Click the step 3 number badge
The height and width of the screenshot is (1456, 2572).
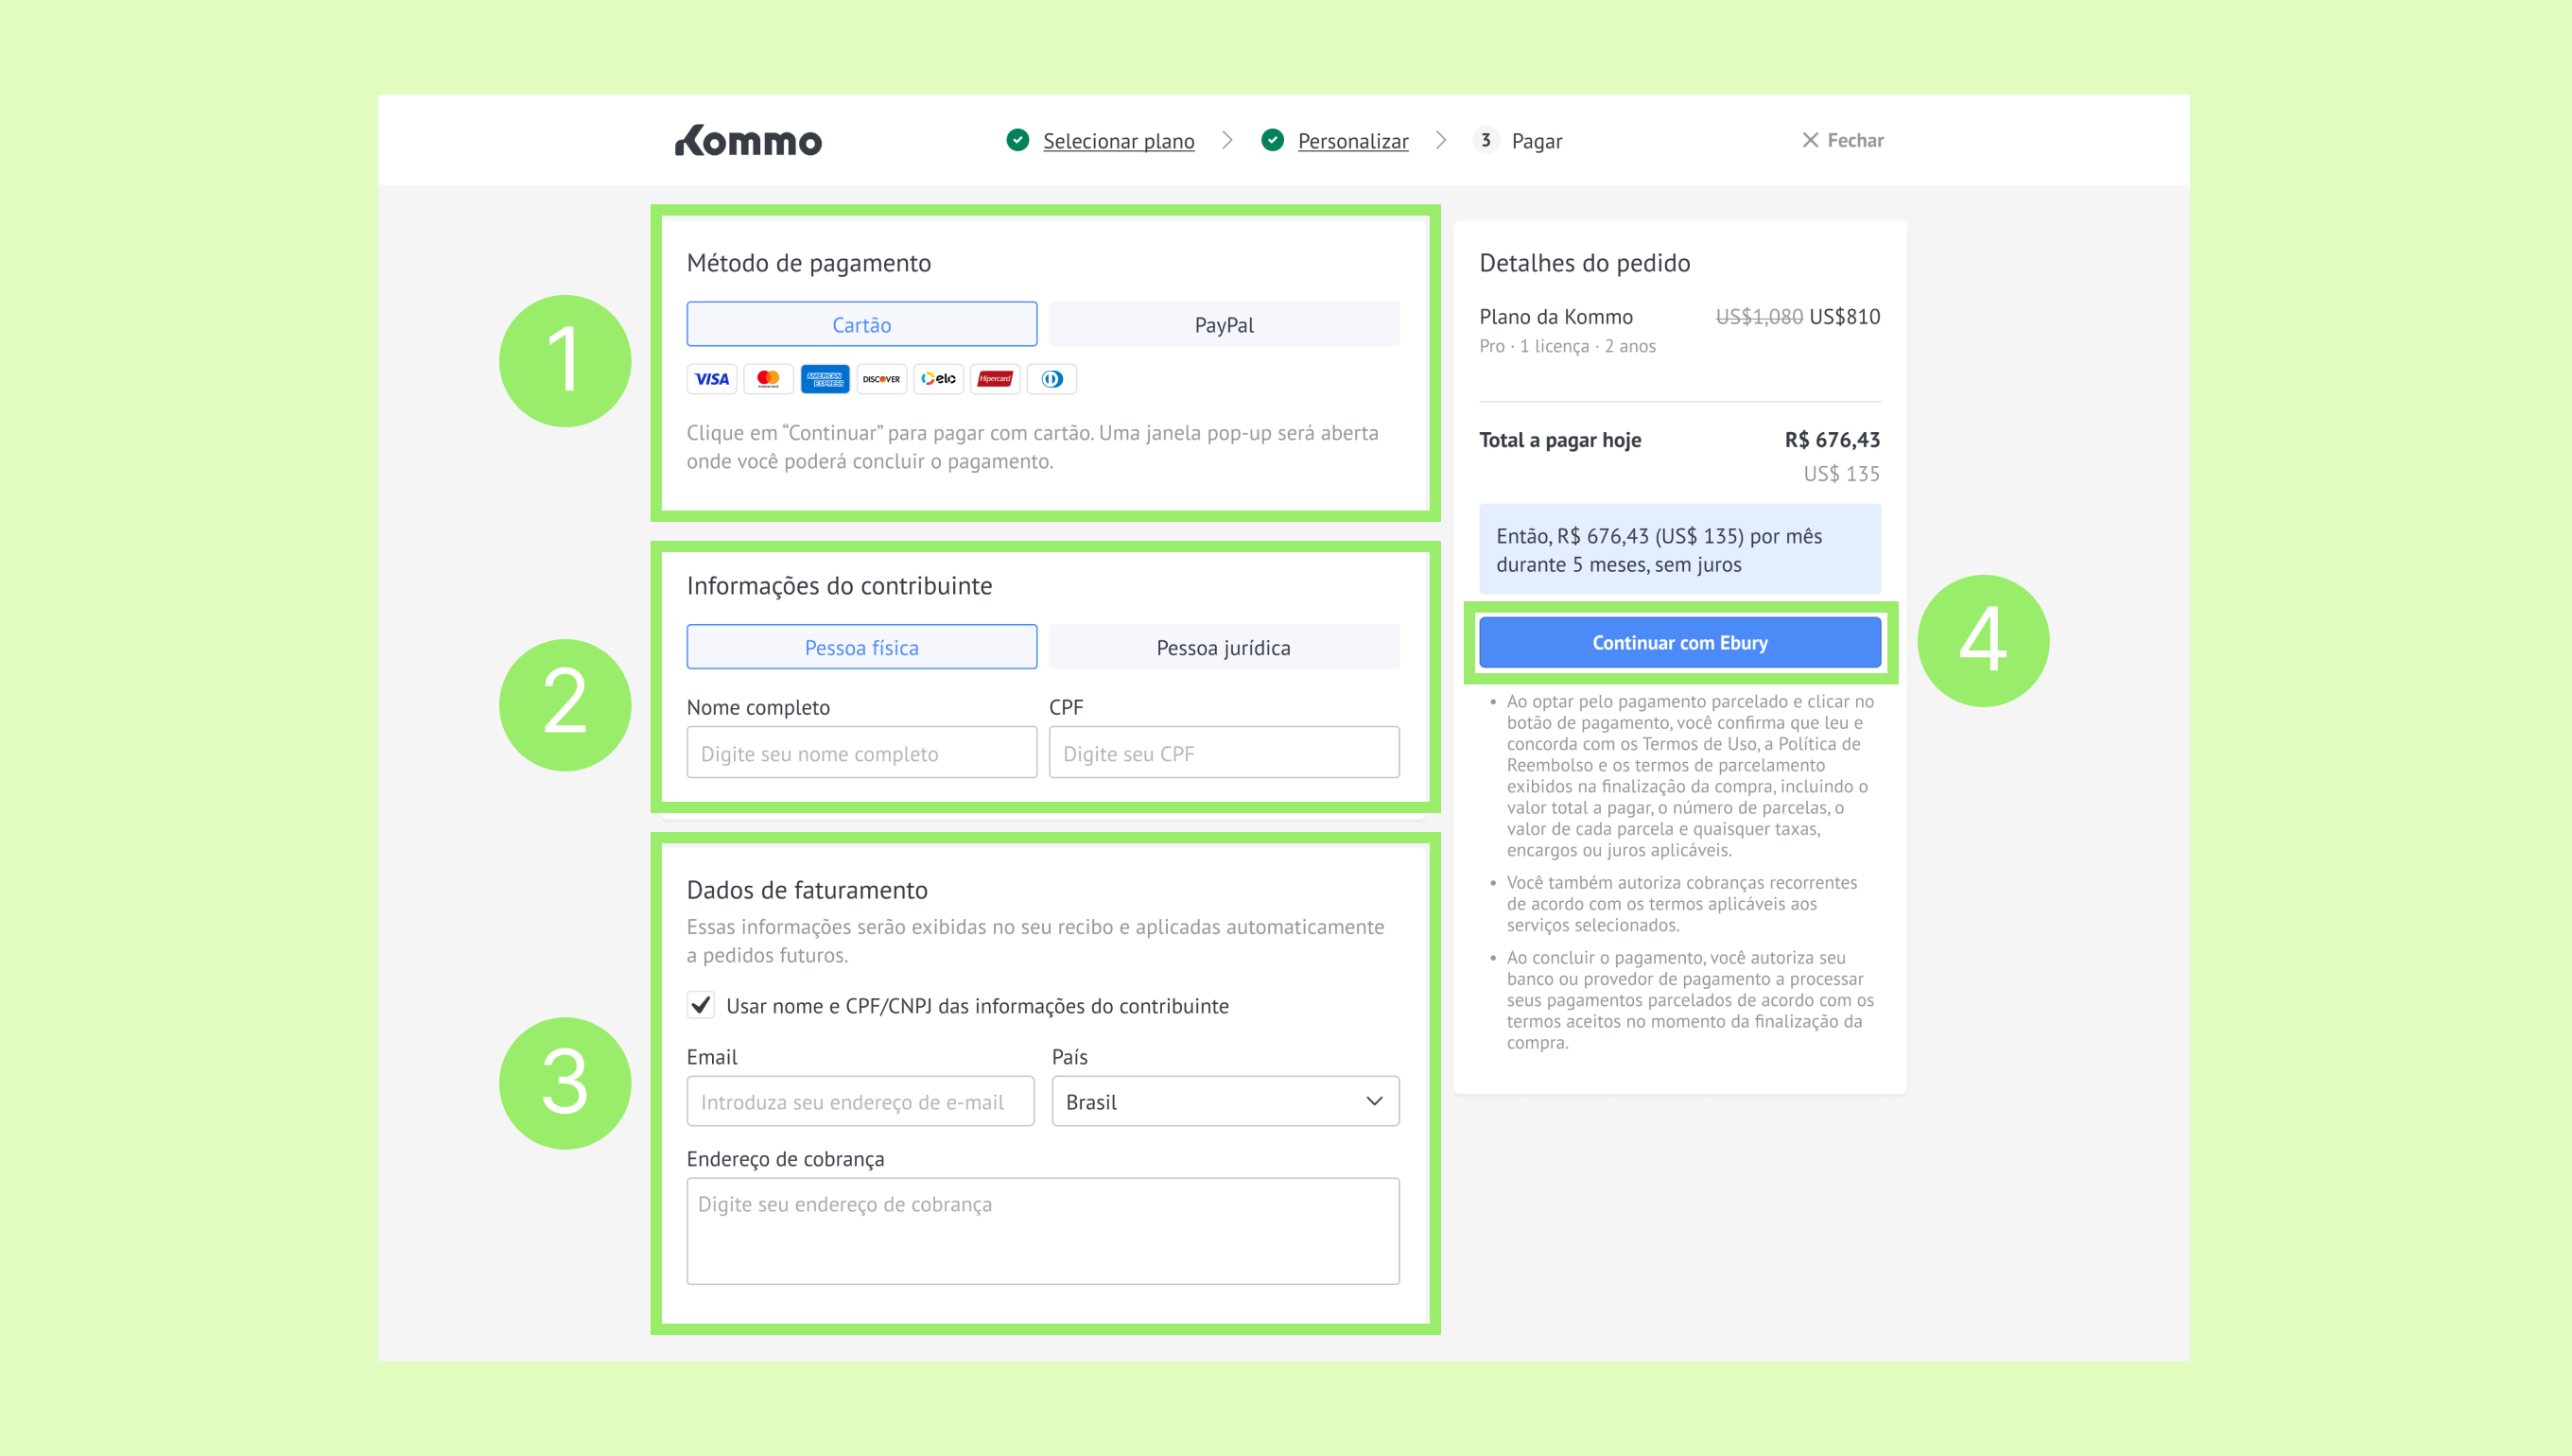coord(1486,140)
